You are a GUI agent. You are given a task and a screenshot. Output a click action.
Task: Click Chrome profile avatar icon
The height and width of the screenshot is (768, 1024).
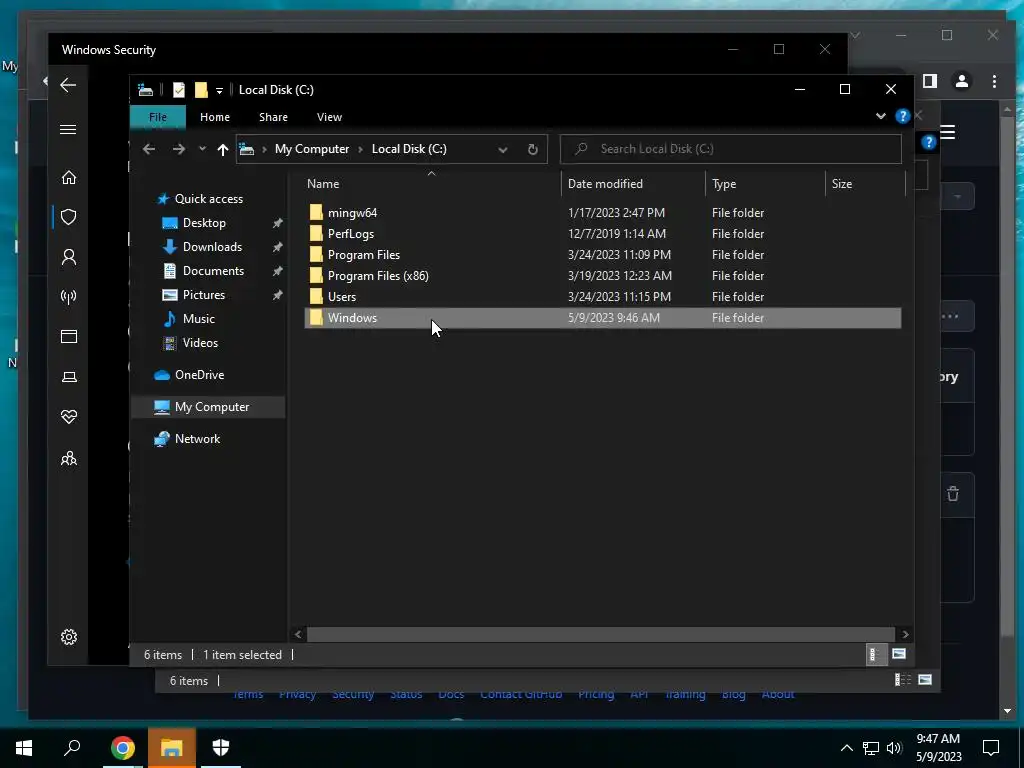(x=962, y=81)
